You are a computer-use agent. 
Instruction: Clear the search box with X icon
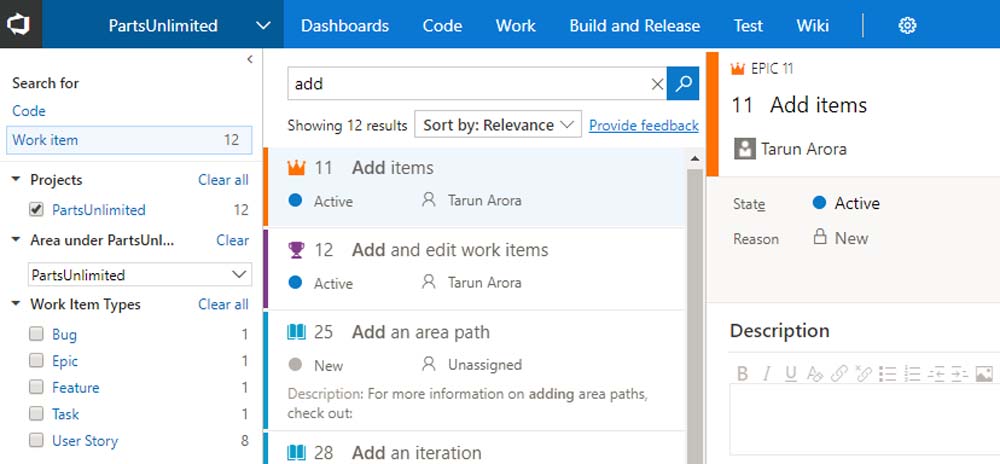(657, 84)
